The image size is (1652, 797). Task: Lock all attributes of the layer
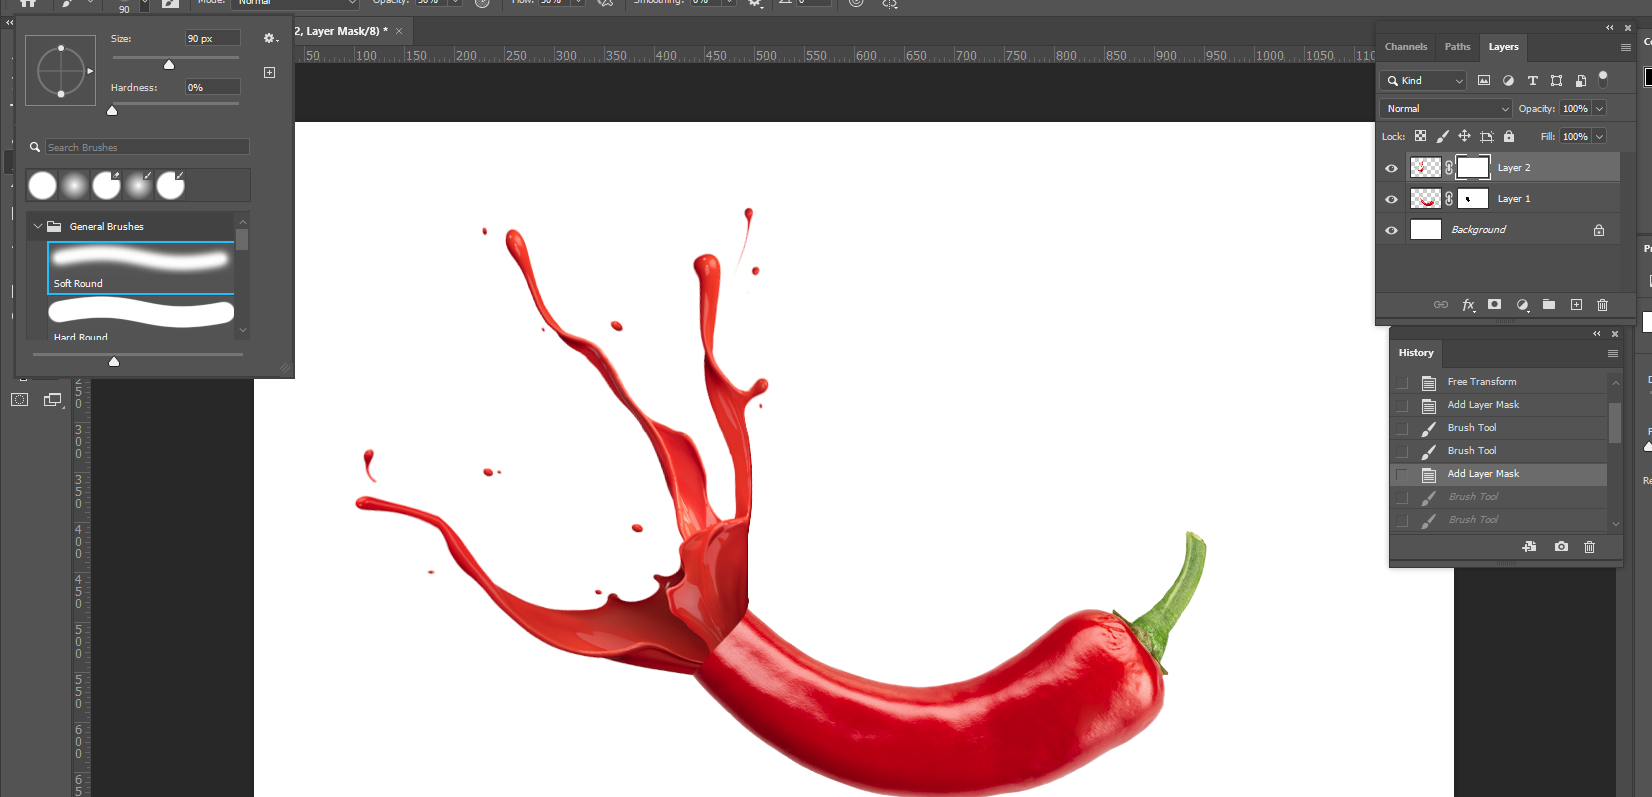click(x=1509, y=136)
